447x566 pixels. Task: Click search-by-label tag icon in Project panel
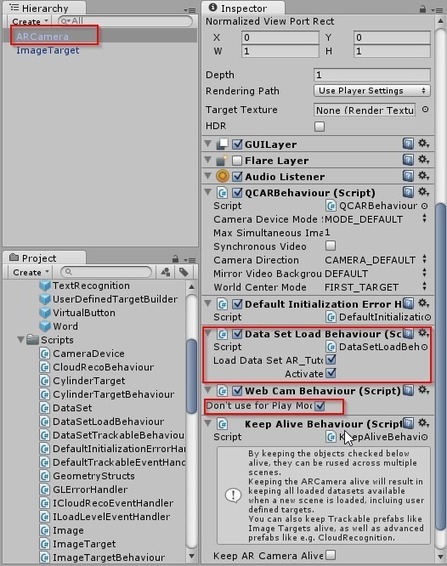[x=184, y=272]
